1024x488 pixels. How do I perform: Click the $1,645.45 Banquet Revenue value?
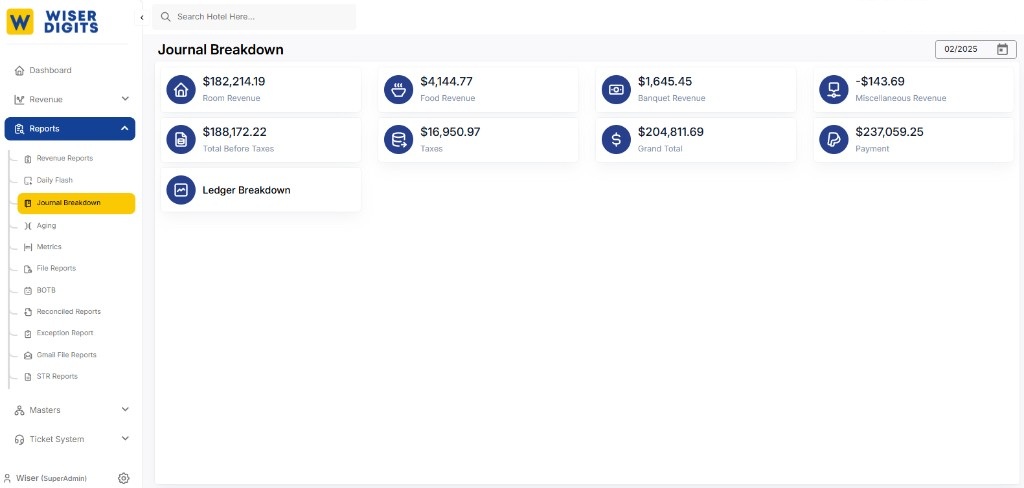[665, 82]
